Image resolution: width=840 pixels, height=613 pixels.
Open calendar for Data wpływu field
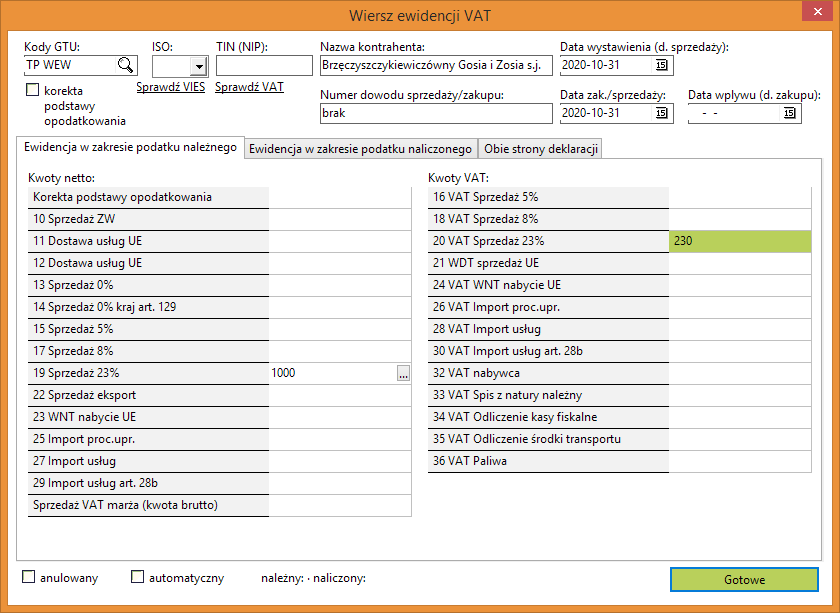(x=790, y=113)
